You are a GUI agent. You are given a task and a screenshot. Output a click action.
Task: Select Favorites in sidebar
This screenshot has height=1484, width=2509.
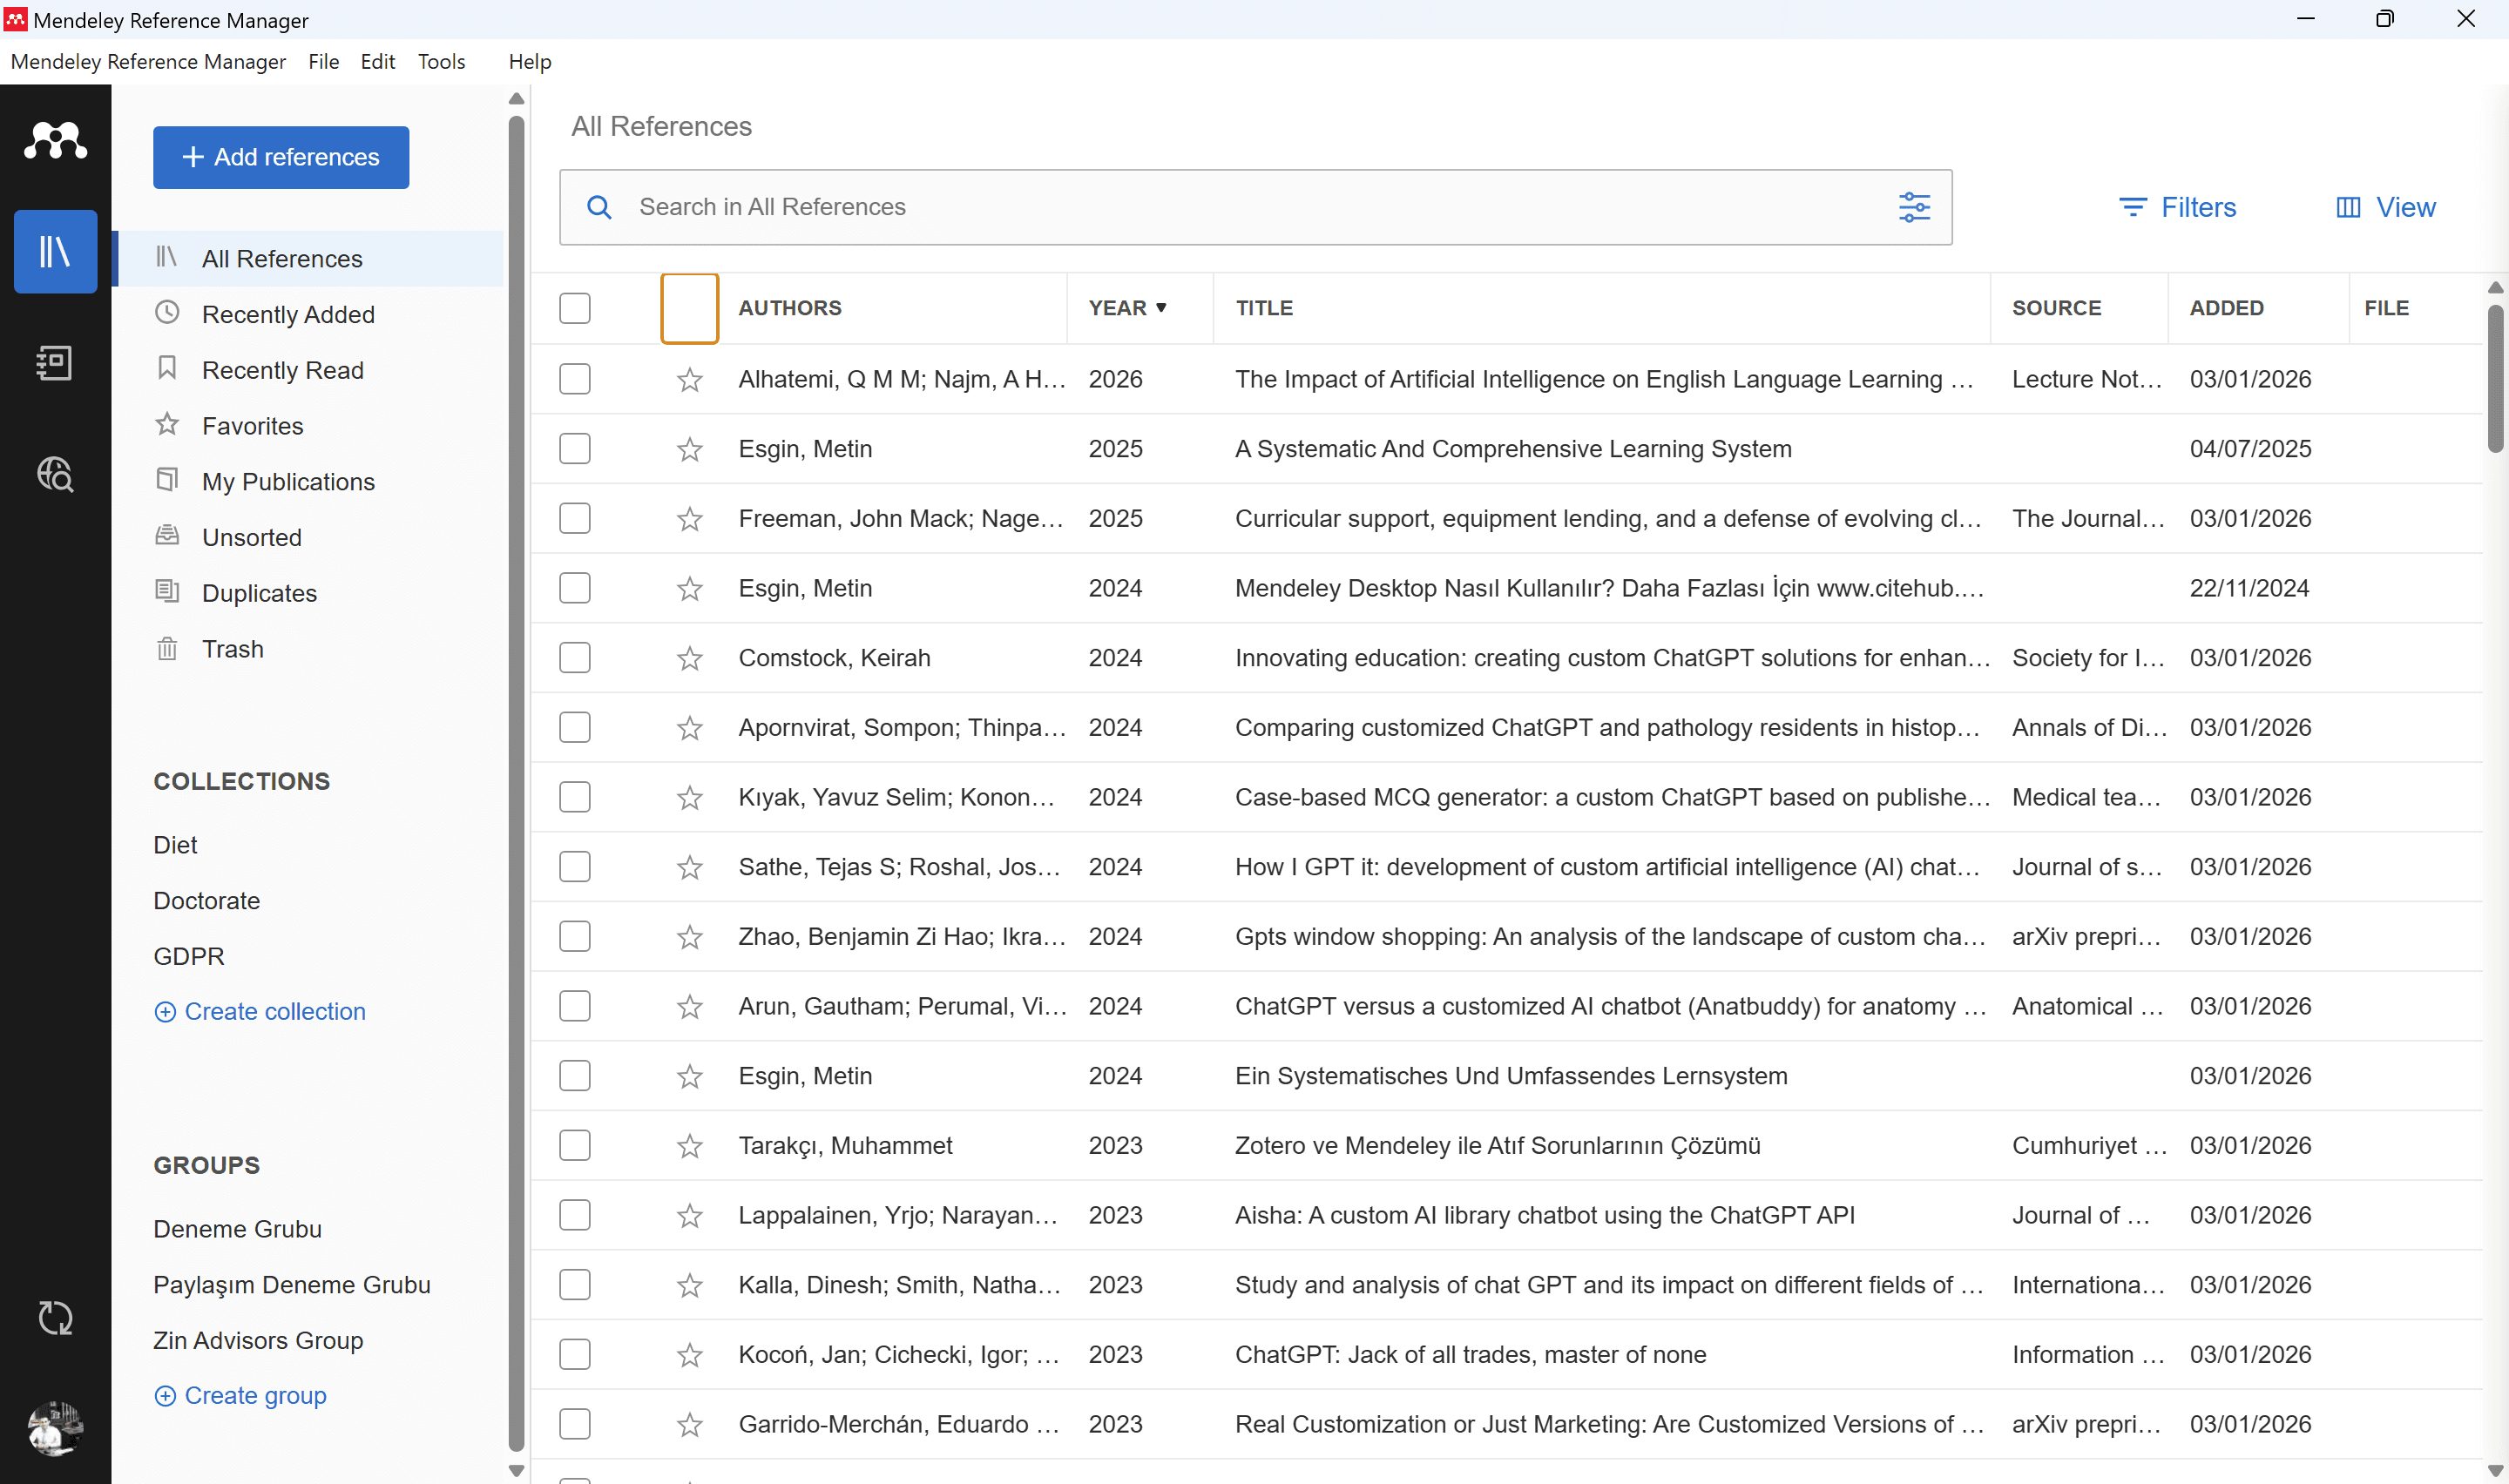click(x=310, y=426)
